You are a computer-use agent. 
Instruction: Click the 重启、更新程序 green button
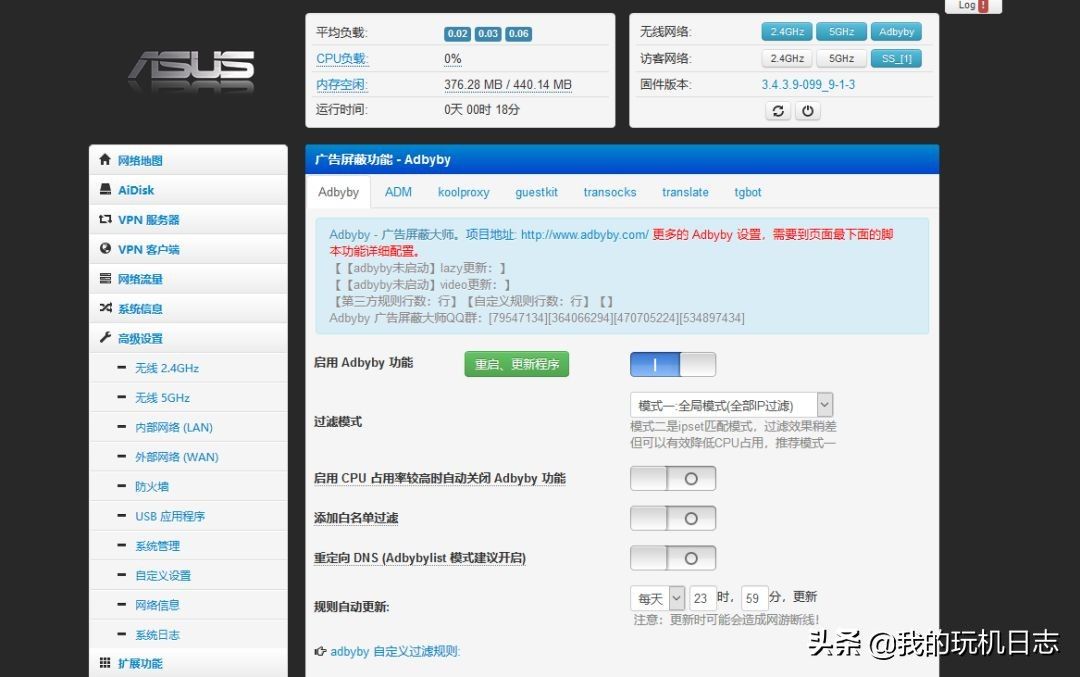[517, 364]
